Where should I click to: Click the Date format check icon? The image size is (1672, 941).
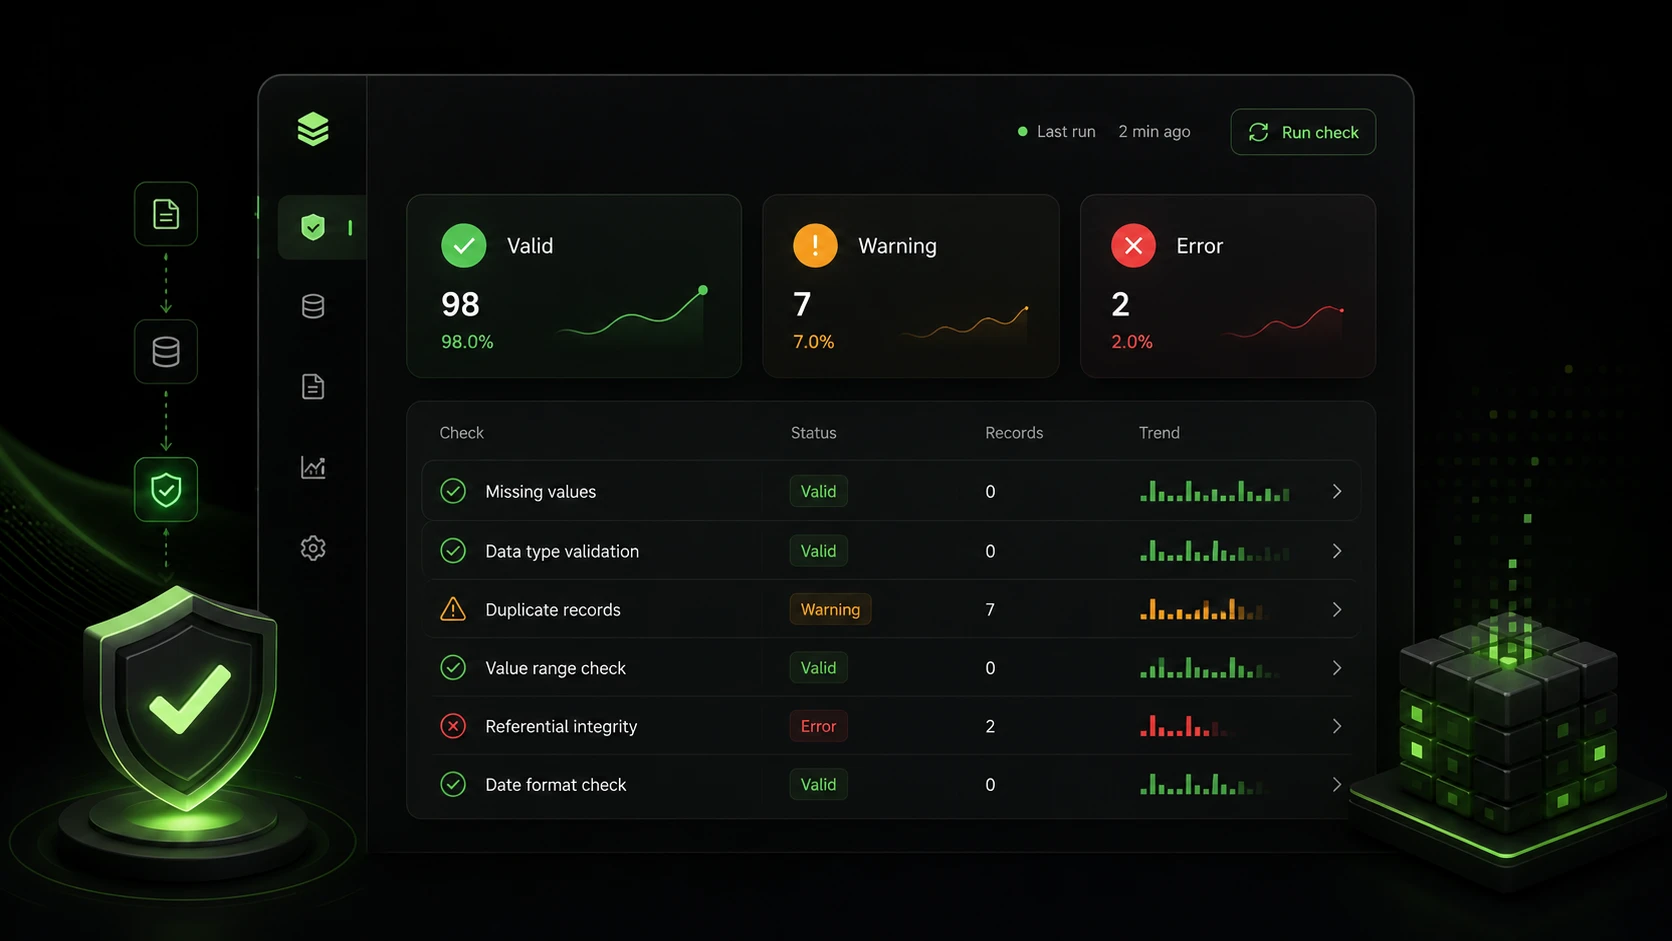click(x=453, y=785)
